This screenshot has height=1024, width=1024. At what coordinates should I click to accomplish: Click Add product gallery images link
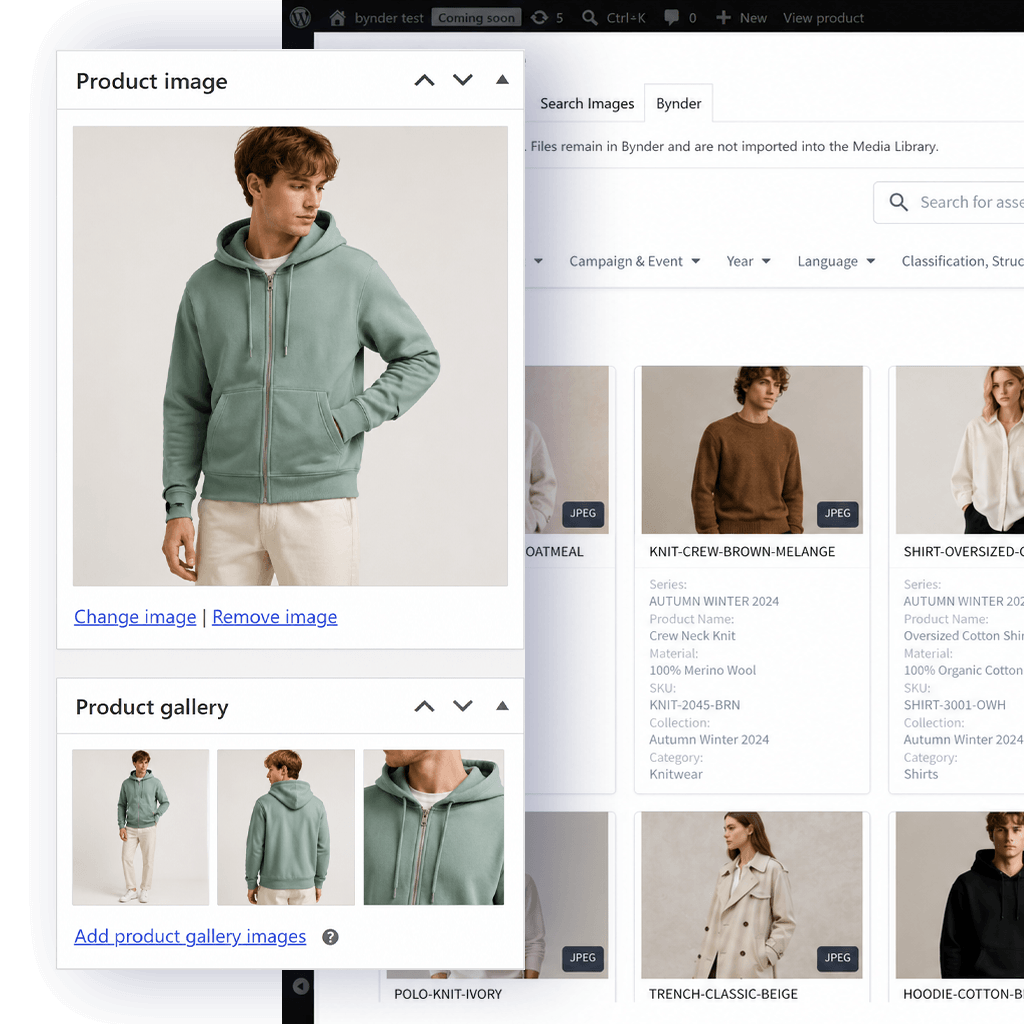pyautogui.click(x=190, y=936)
